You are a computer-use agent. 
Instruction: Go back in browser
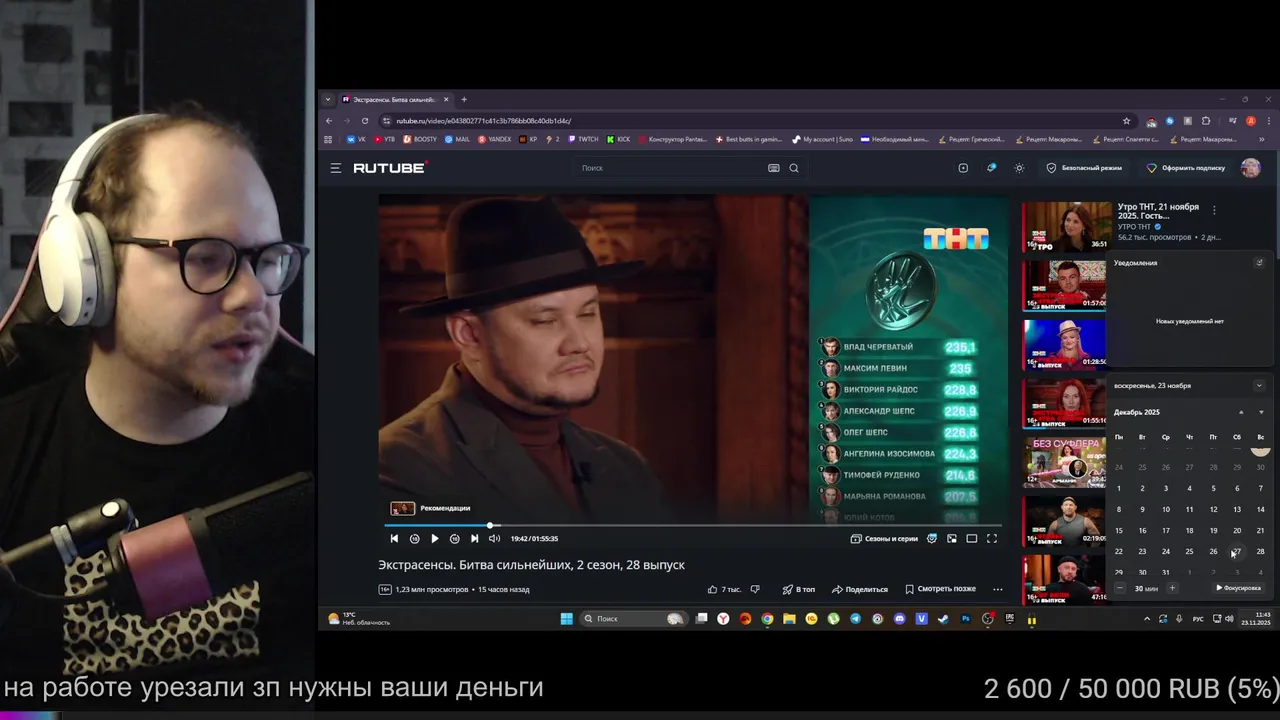click(329, 121)
